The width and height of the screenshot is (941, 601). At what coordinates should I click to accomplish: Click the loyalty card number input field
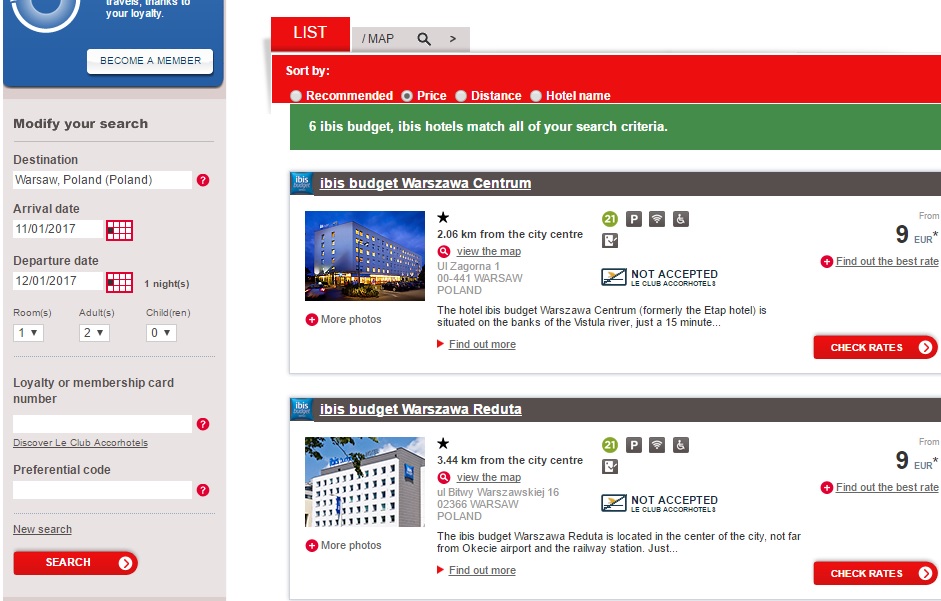coord(102,424)
